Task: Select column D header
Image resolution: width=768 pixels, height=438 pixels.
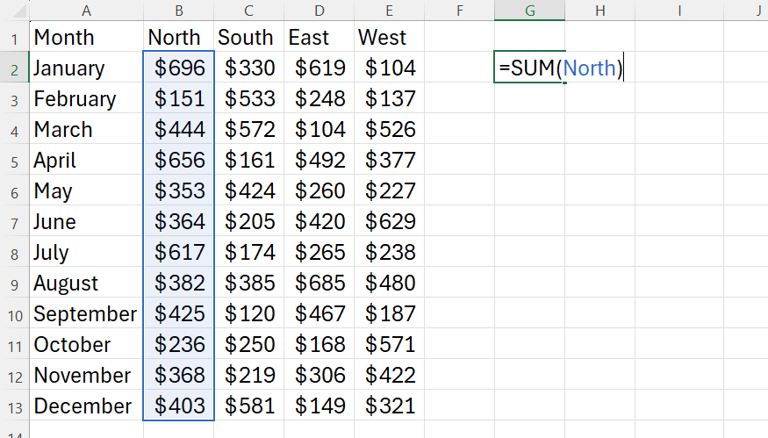Action: point(319,10)
